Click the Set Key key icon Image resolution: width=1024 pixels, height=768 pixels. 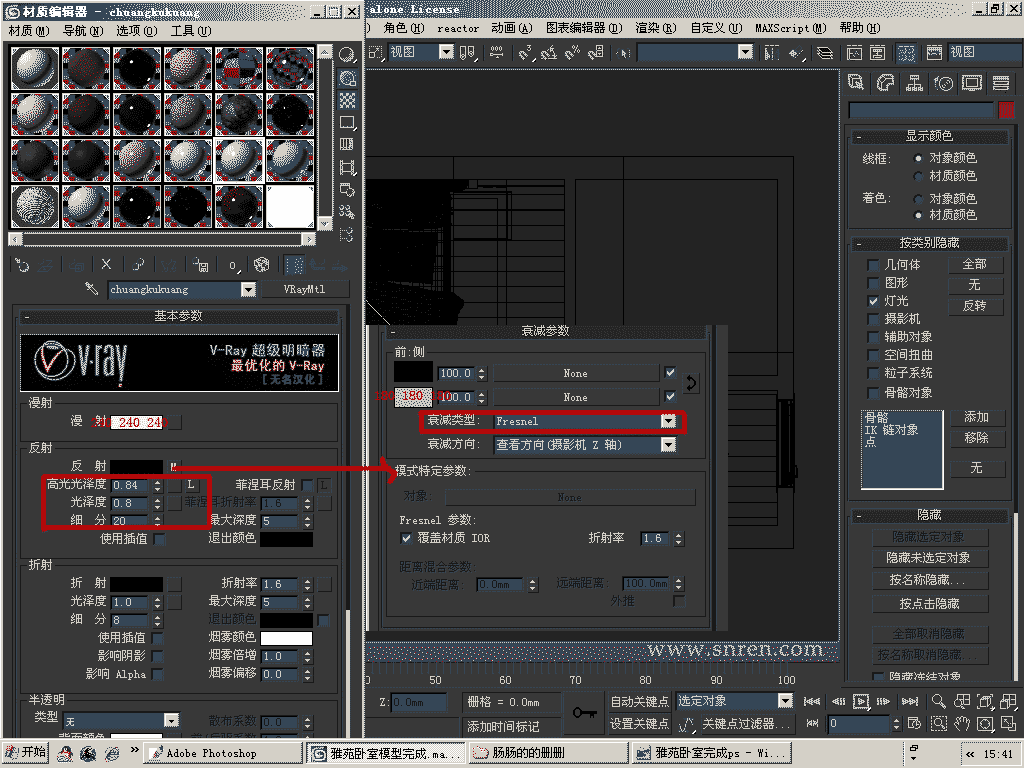(x=584, y=712)
